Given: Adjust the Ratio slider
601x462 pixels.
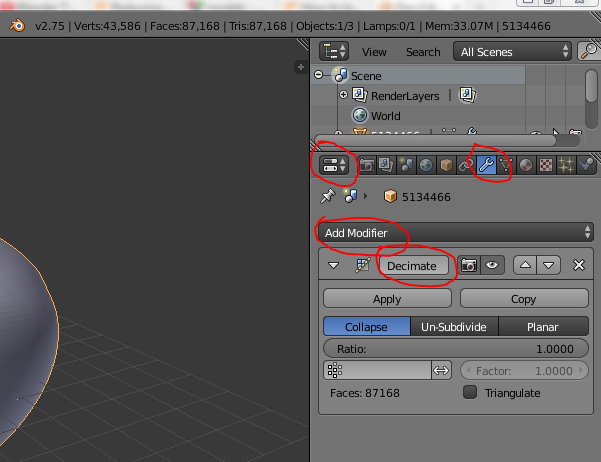Looking at the screenshot, I should (455, 349).
